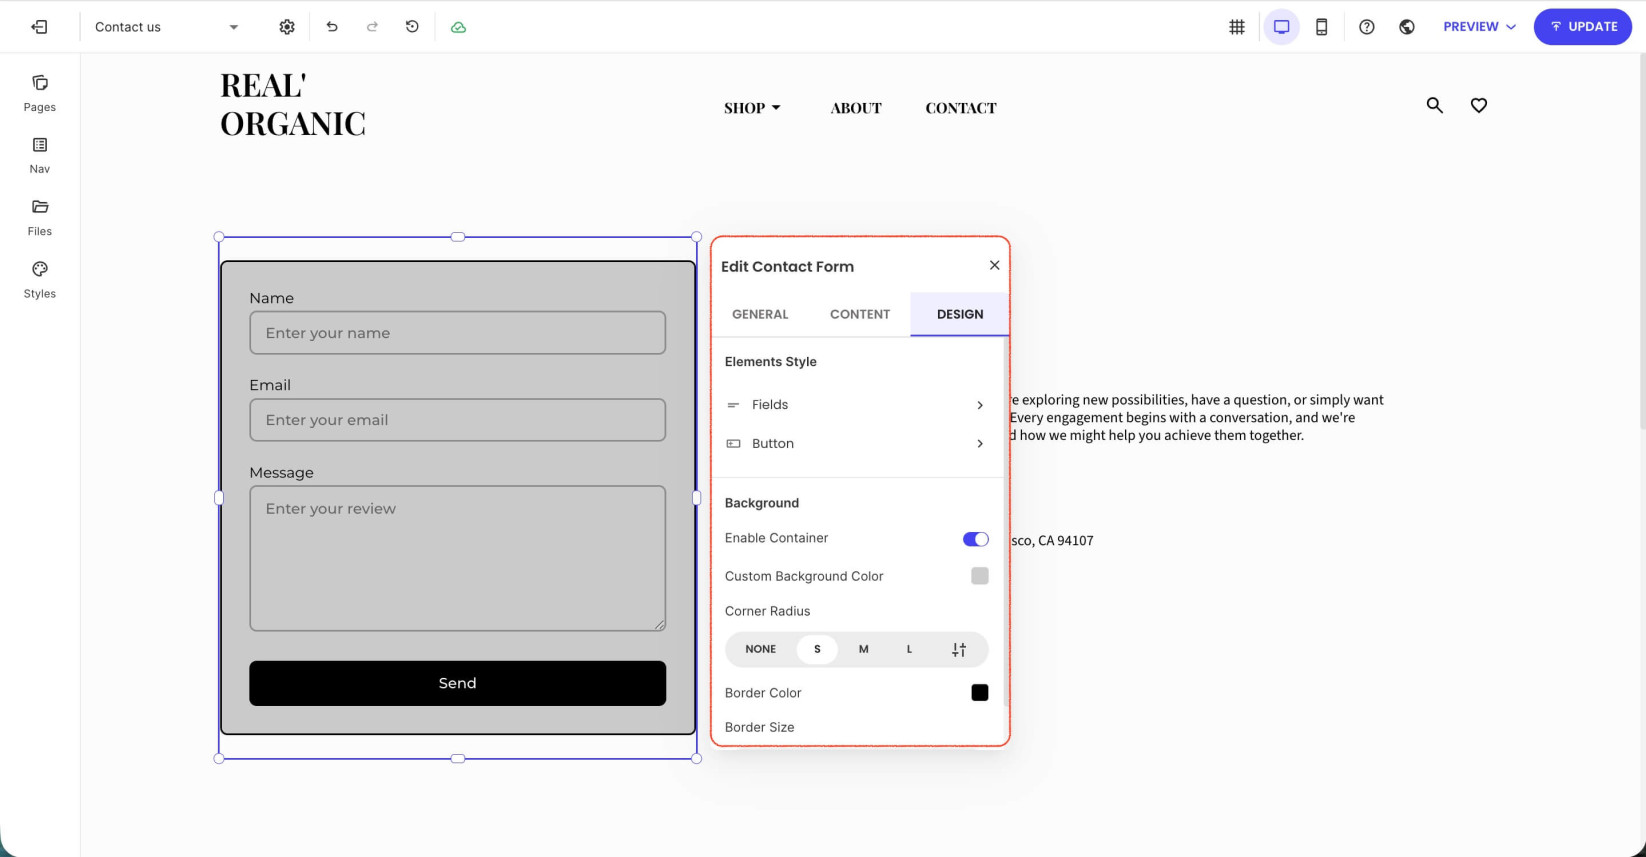
Task: Click the green cloud save status icon
Action: point(458,27)
